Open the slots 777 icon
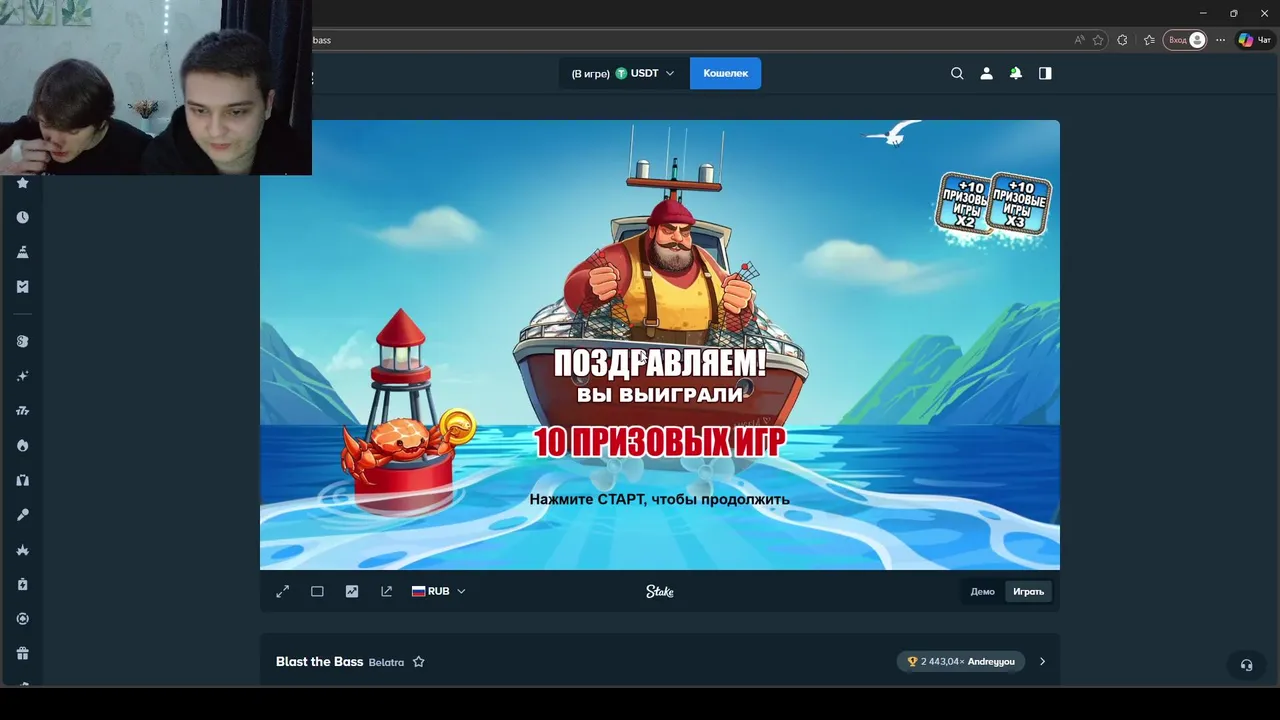 22,410
